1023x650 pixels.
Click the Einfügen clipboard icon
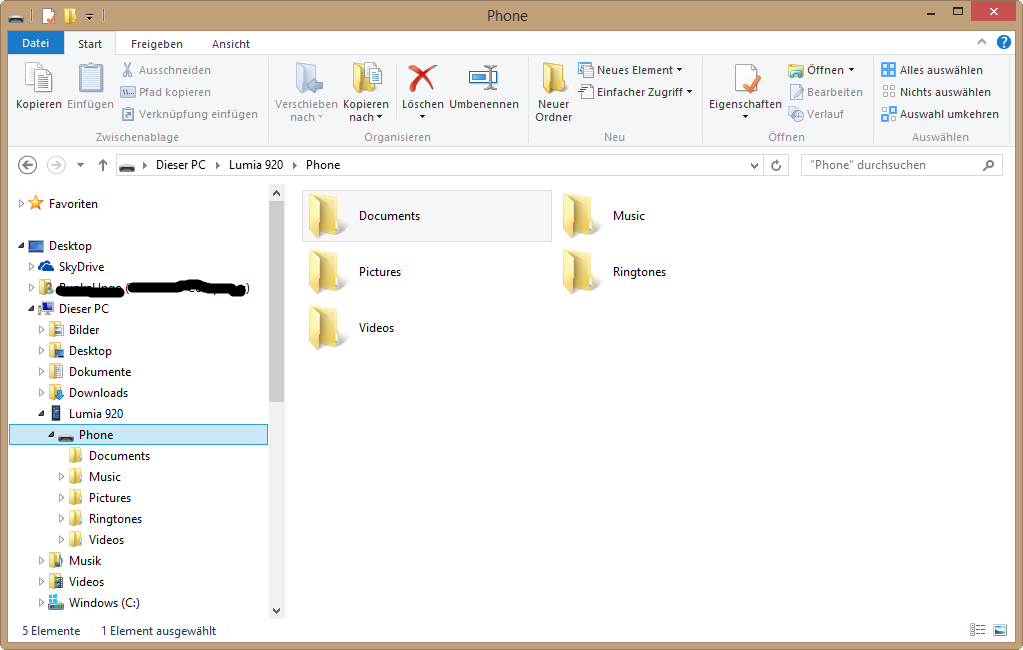[x=91, y=78]
